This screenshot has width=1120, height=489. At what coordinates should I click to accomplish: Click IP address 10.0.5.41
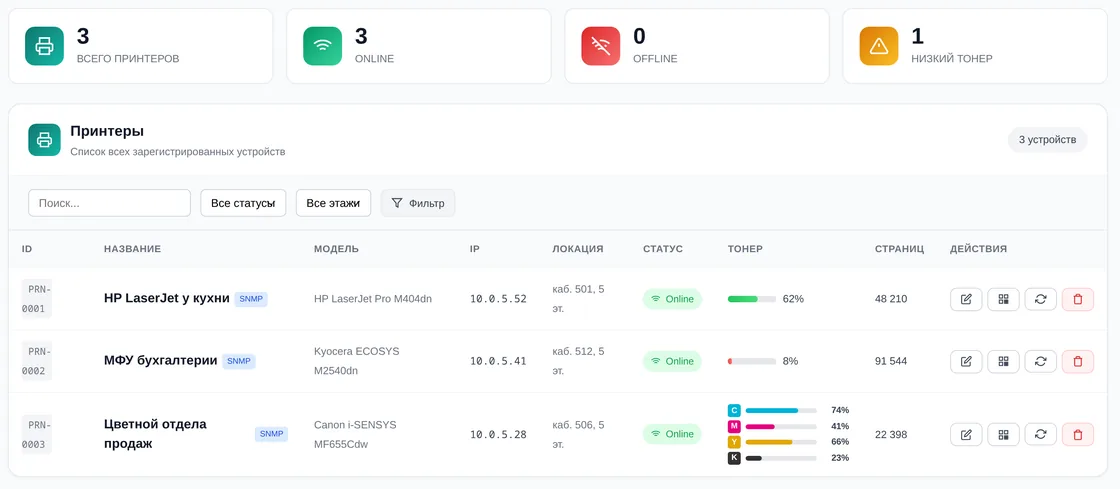click(498, 361)
